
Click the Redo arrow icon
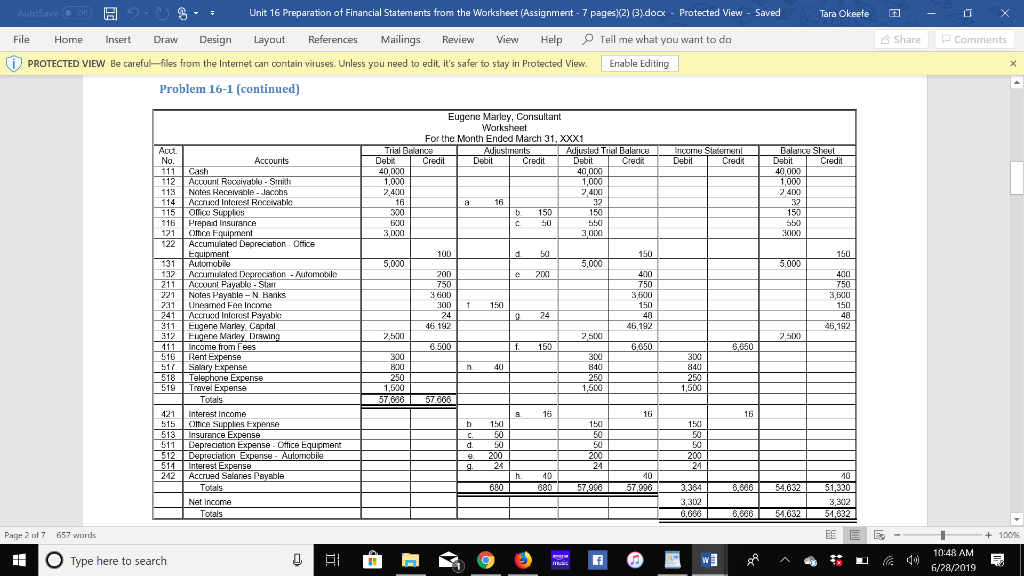(161, 13)
